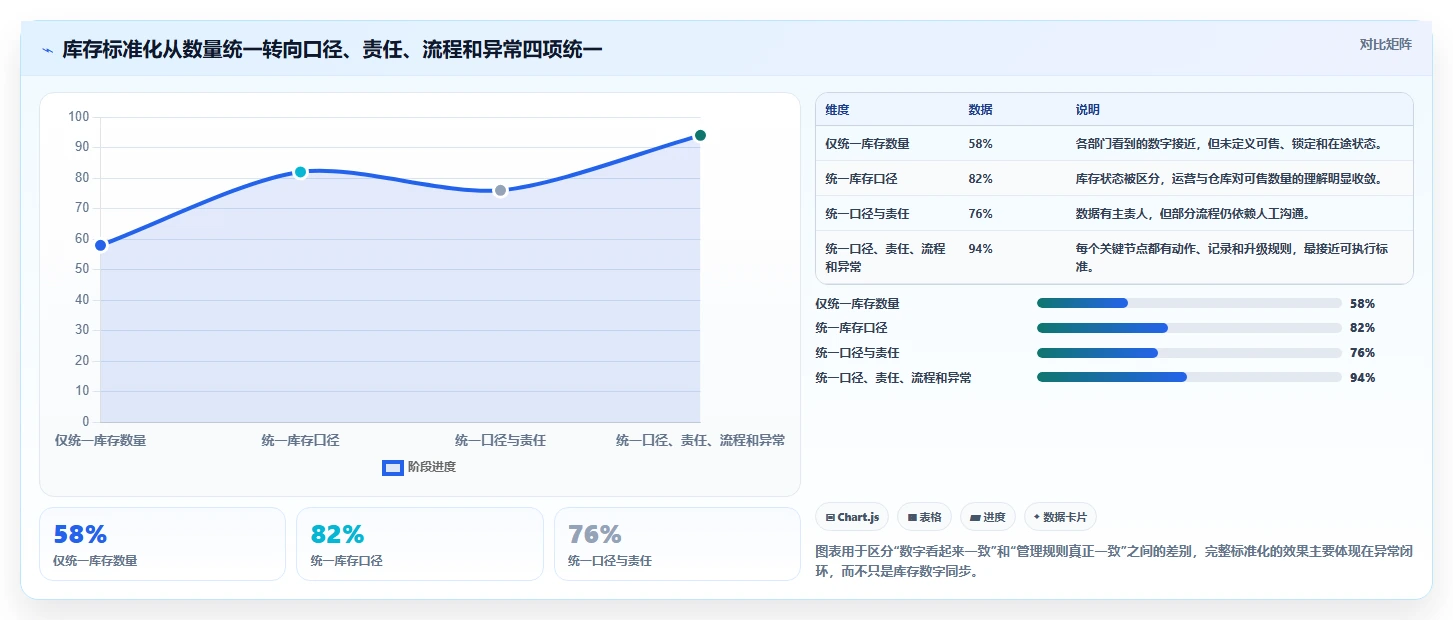Viewport: 1453px width, 620px height.
Task: Click the 对比矩阵 label
Action: [1385, 44]
